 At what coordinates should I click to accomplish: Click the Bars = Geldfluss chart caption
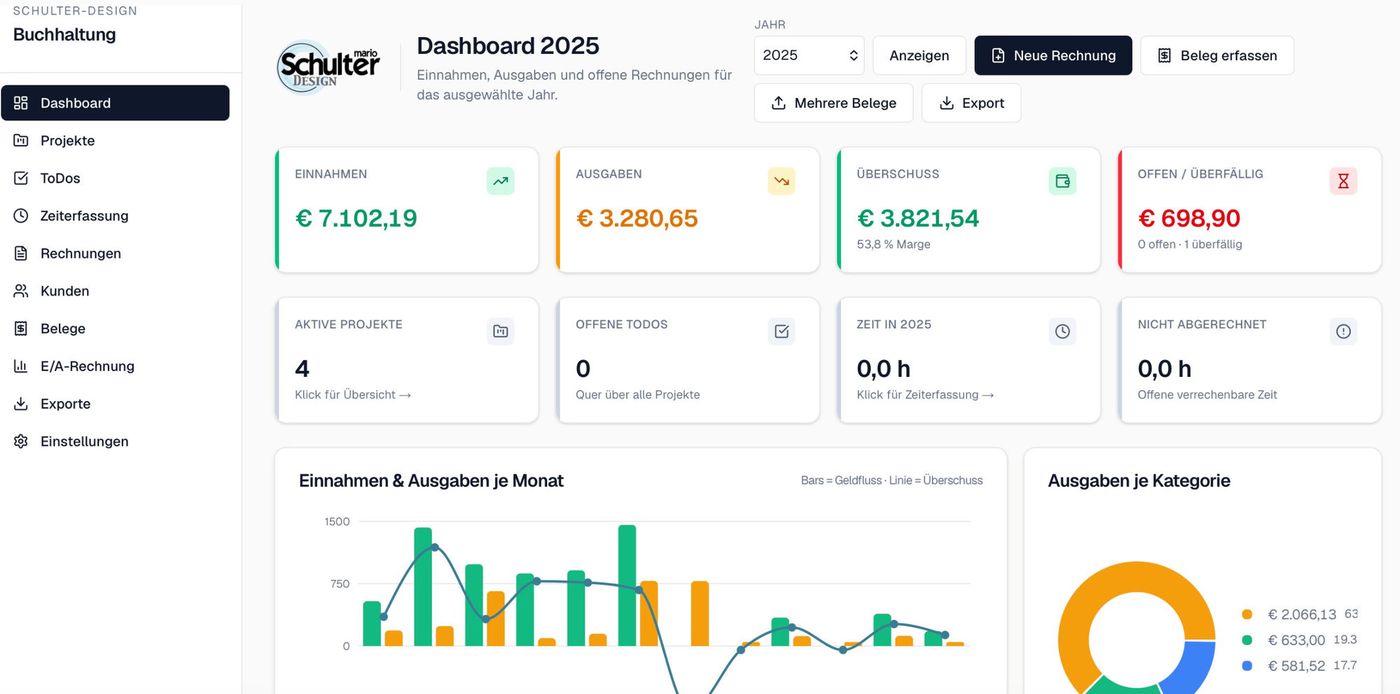(892, 481)
